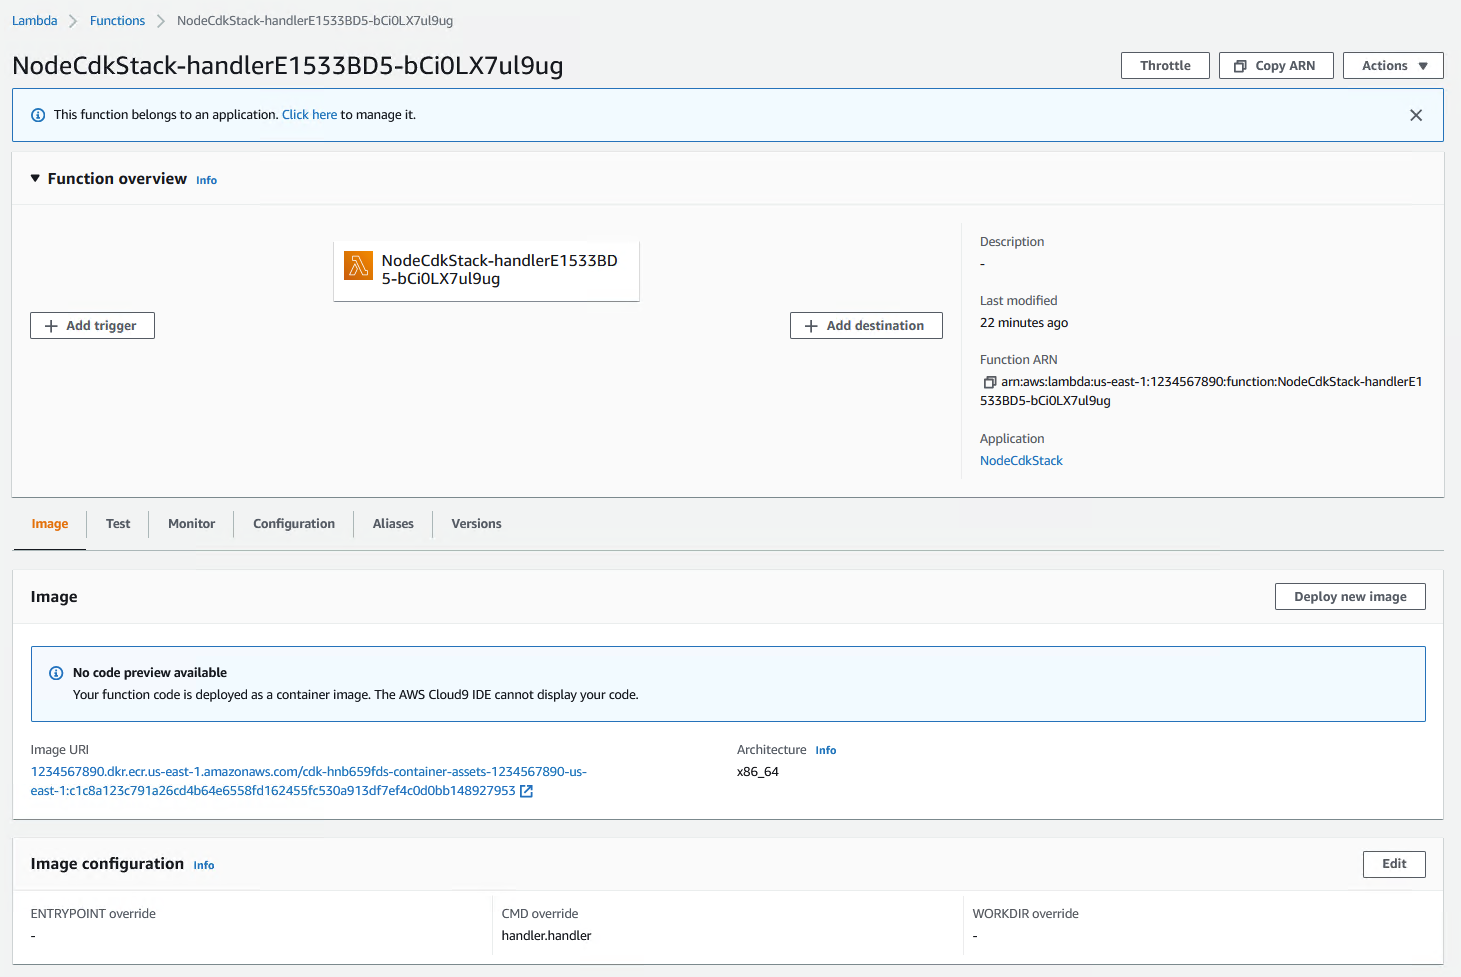Collapse the Function overview section
The image size is (1461, 977).
tap(36, 178)
